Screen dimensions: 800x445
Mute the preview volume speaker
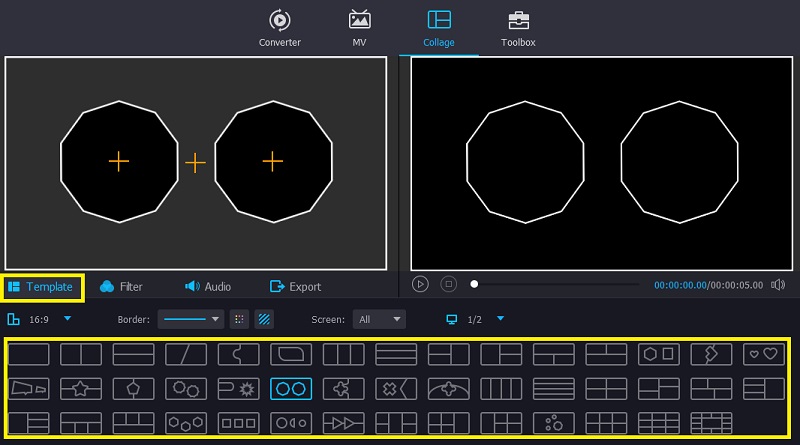coord(778,285)
